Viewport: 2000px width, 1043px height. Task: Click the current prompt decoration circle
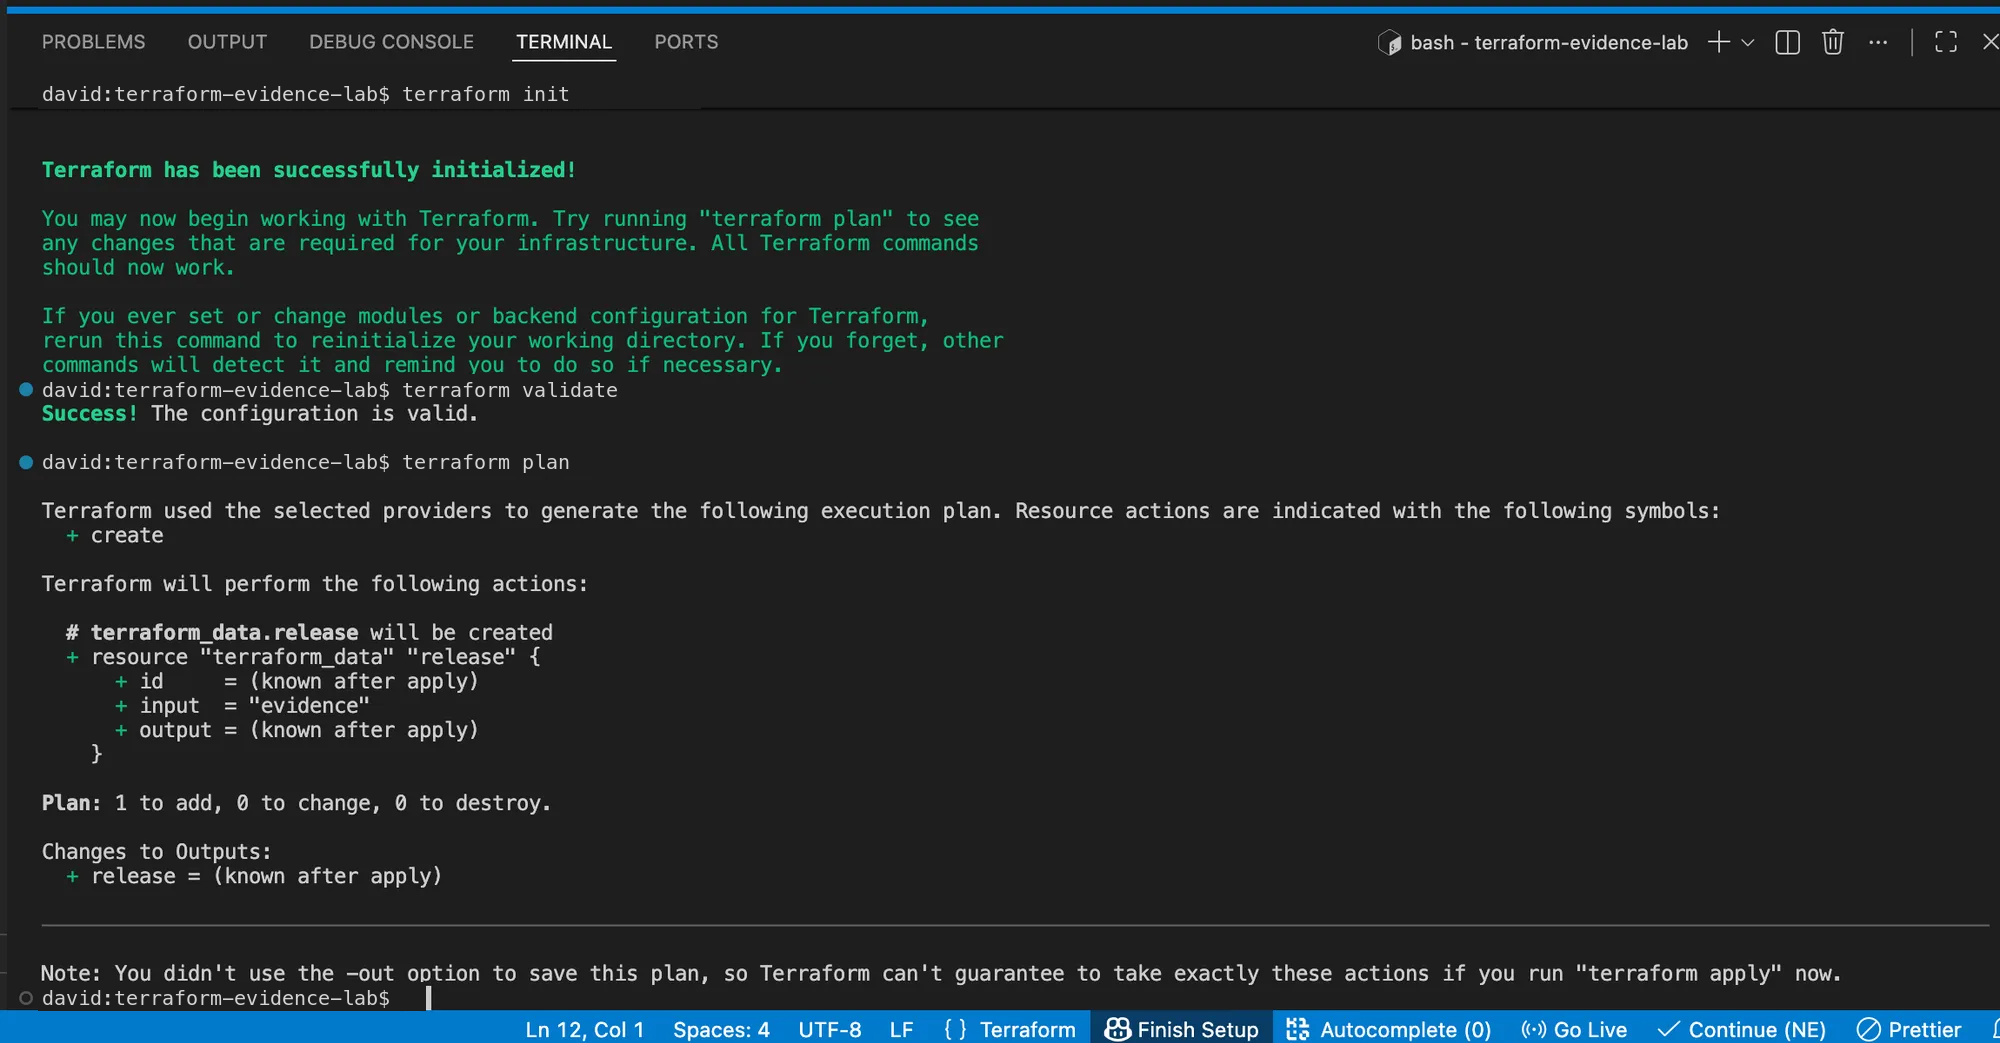26,998
